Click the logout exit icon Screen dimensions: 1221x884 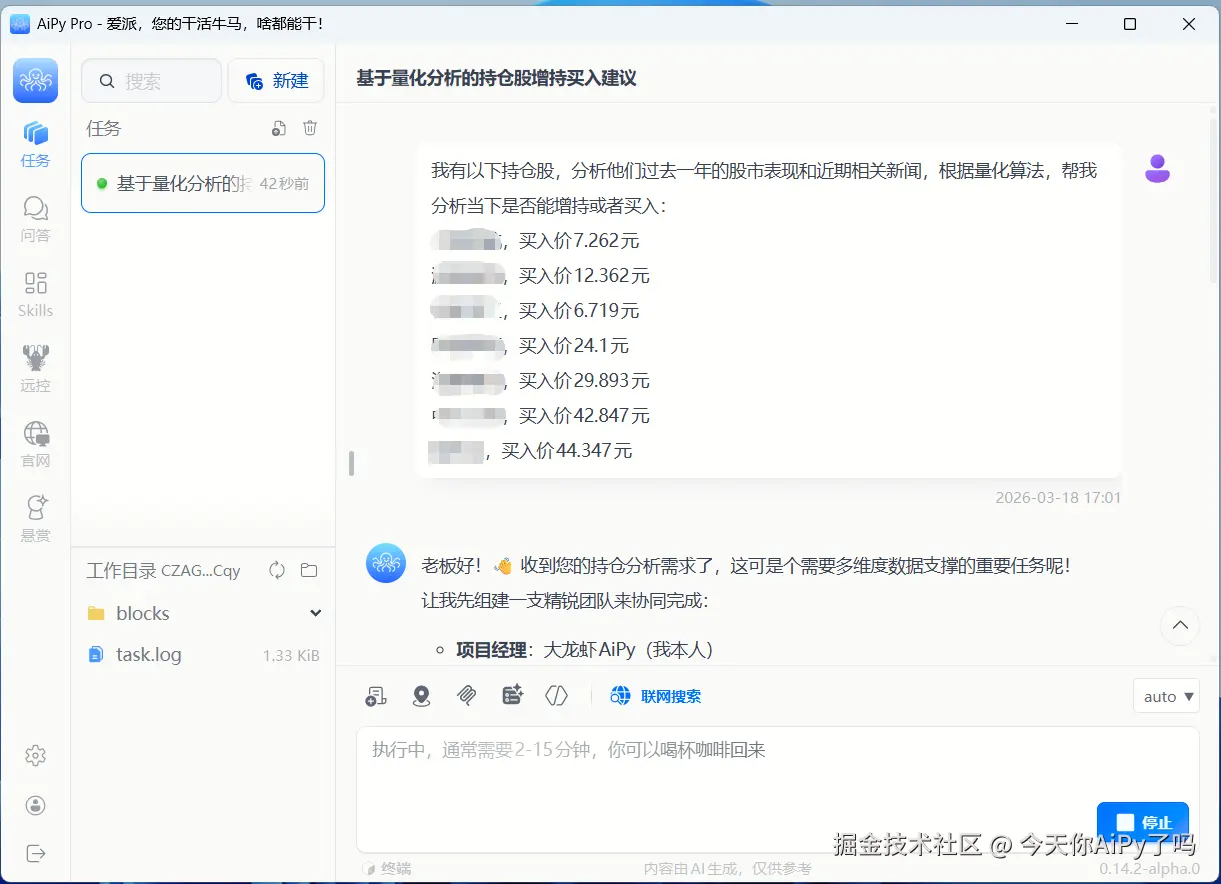pos(36,853)
